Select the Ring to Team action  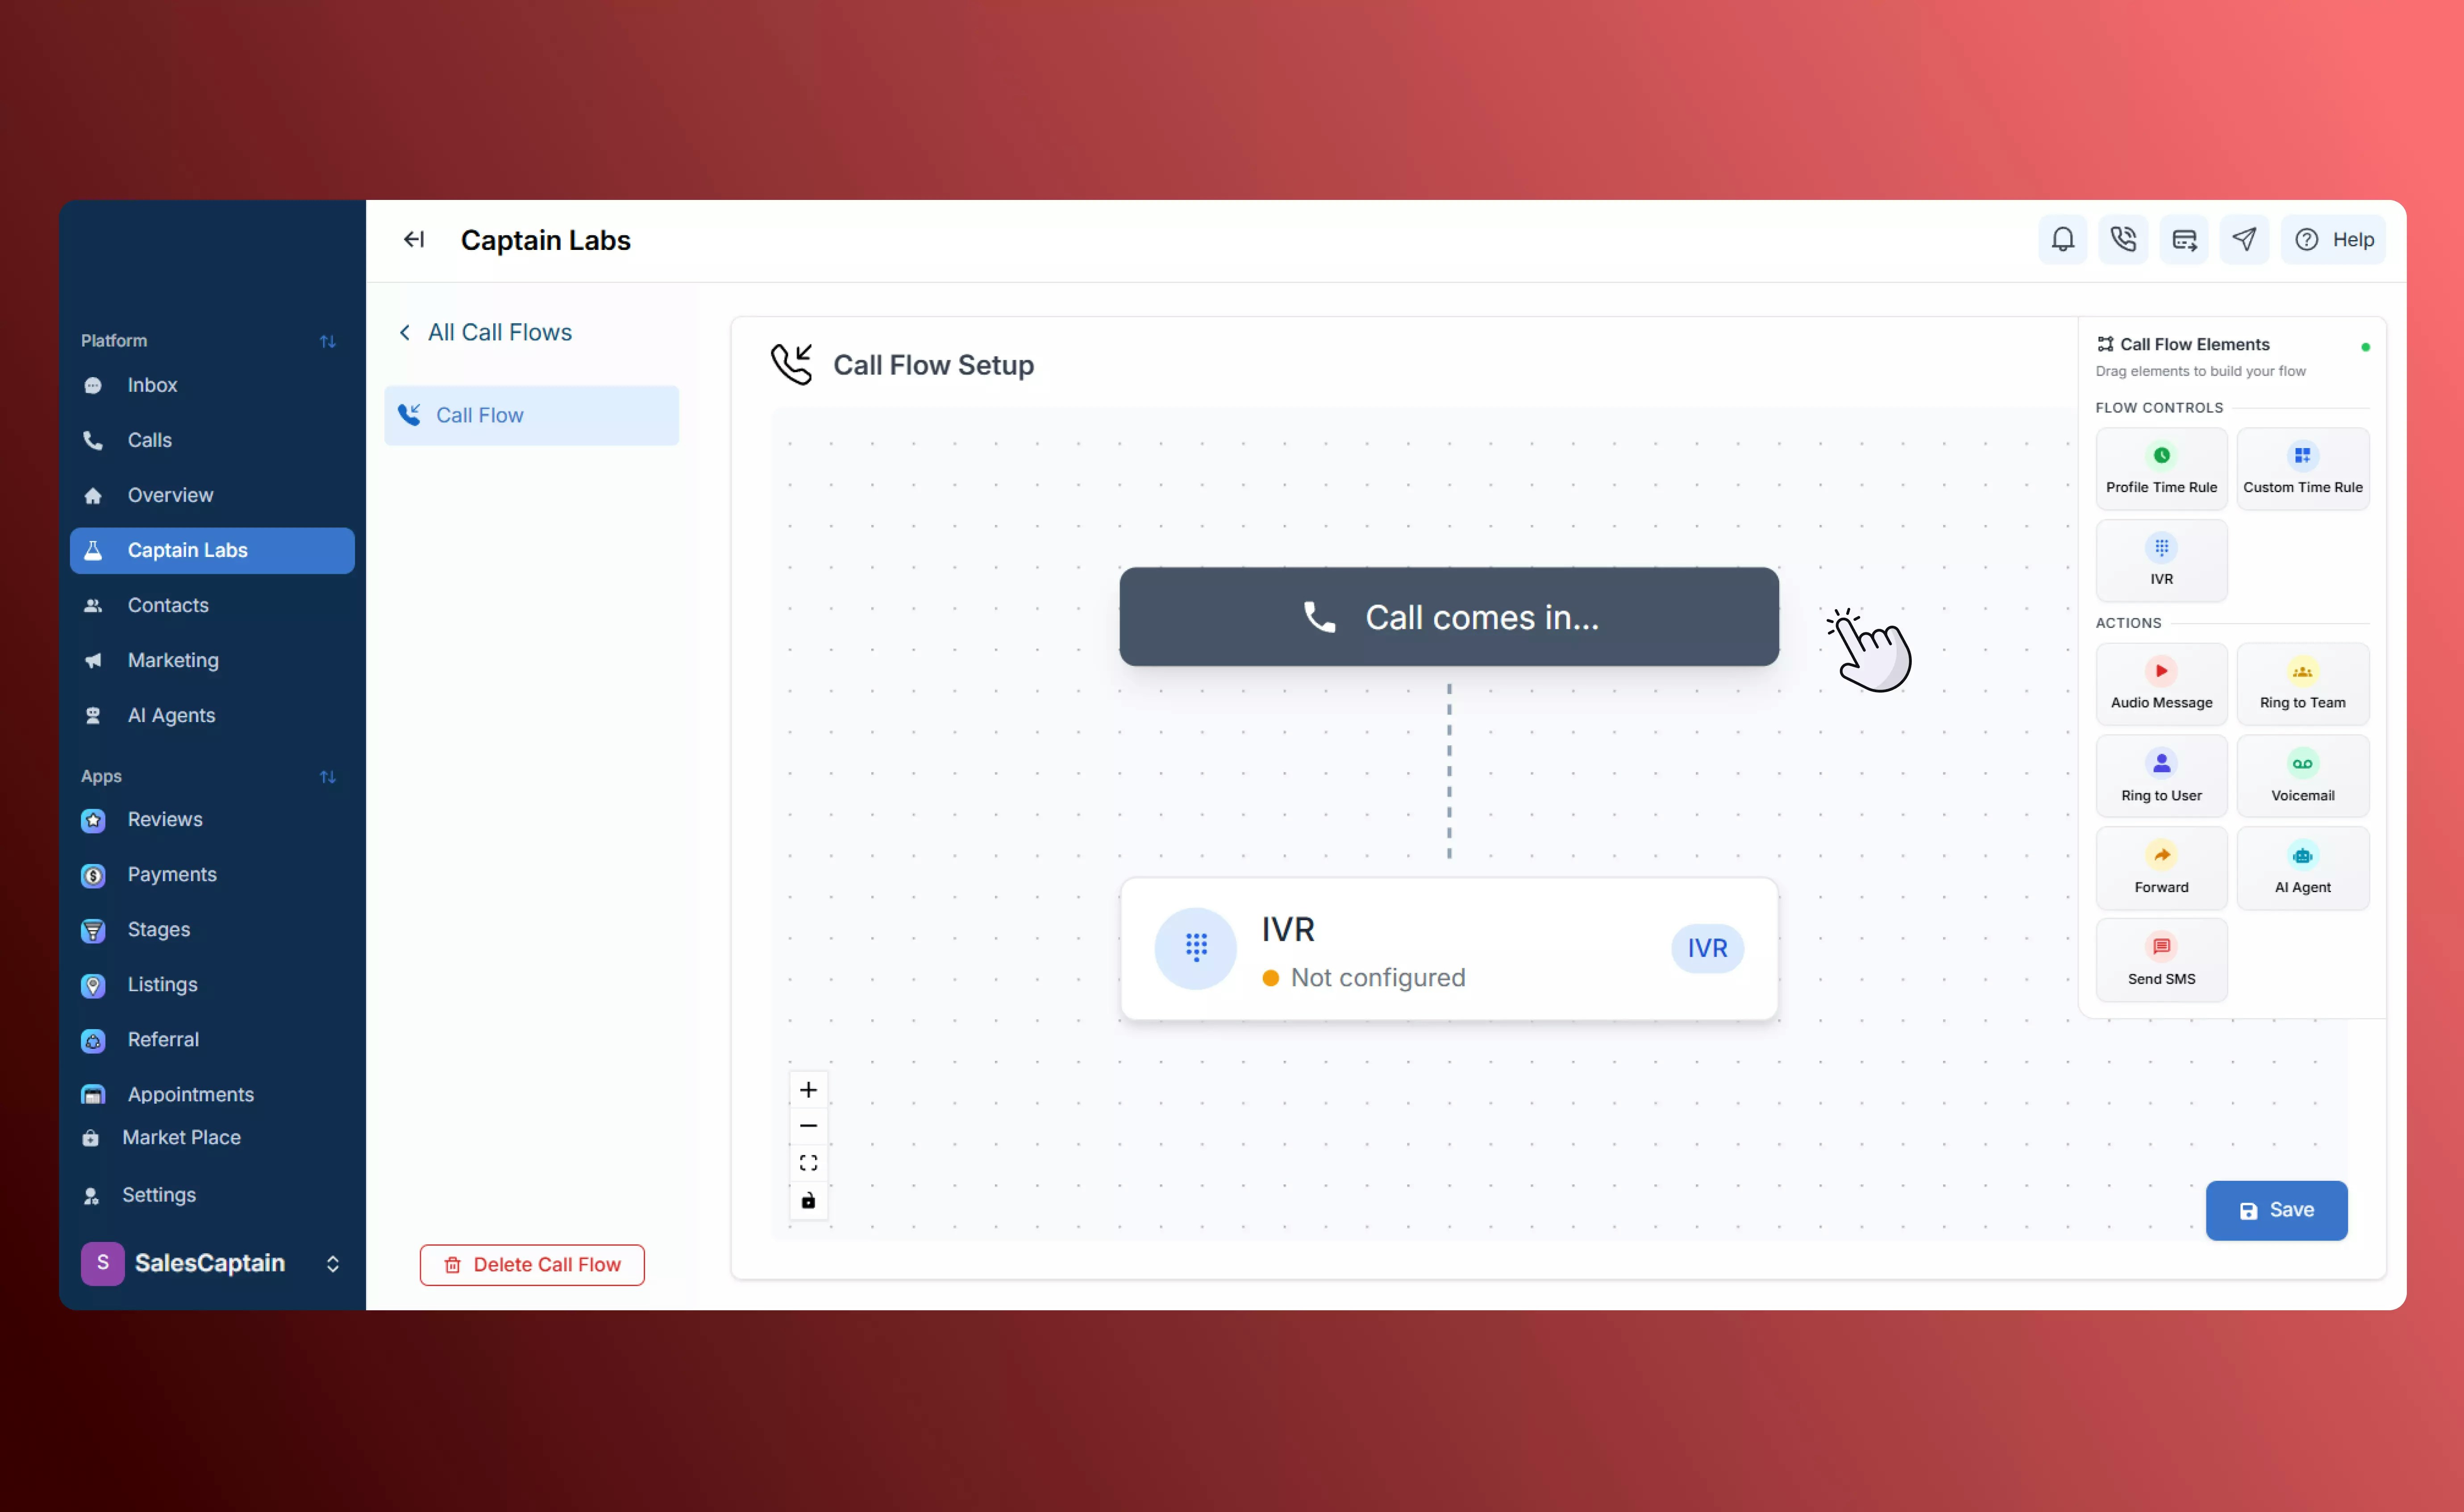[2303, 683]
